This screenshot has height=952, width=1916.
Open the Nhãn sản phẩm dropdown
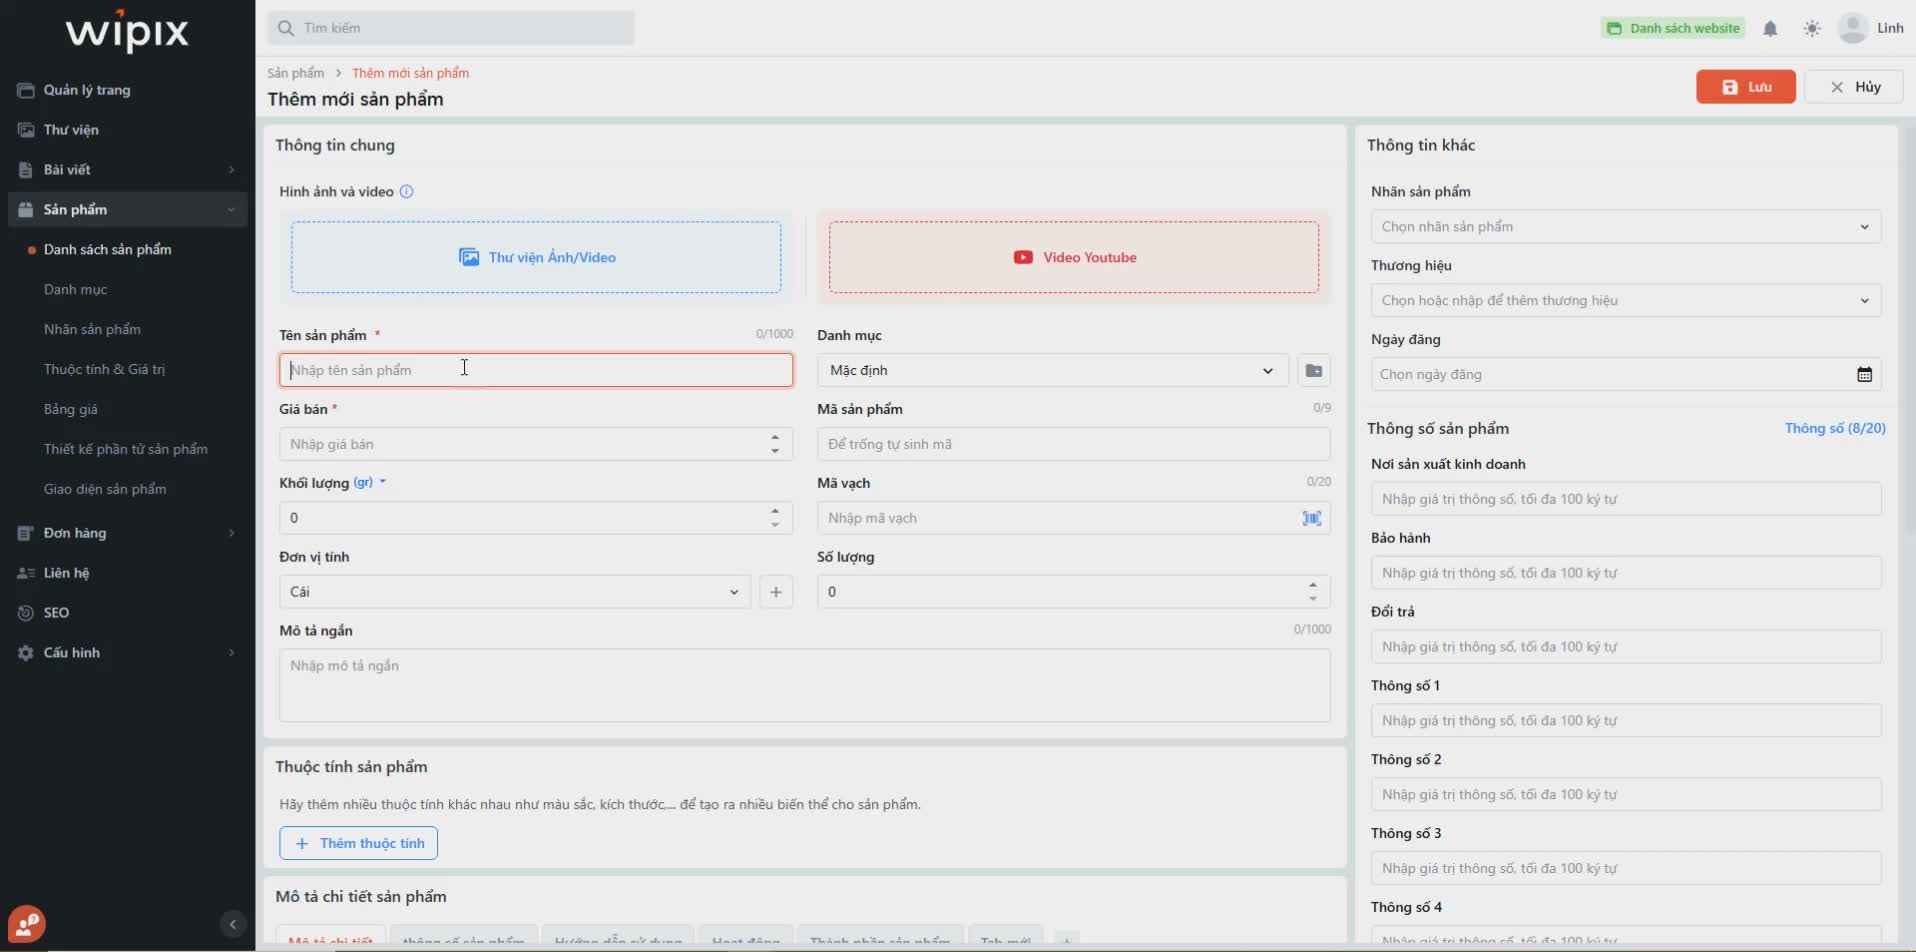tap(1626, 227)
